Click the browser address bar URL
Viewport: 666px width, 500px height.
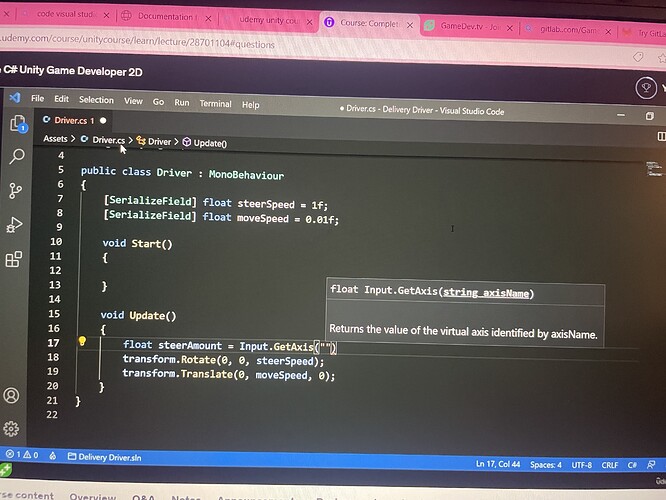pos(137,41)
